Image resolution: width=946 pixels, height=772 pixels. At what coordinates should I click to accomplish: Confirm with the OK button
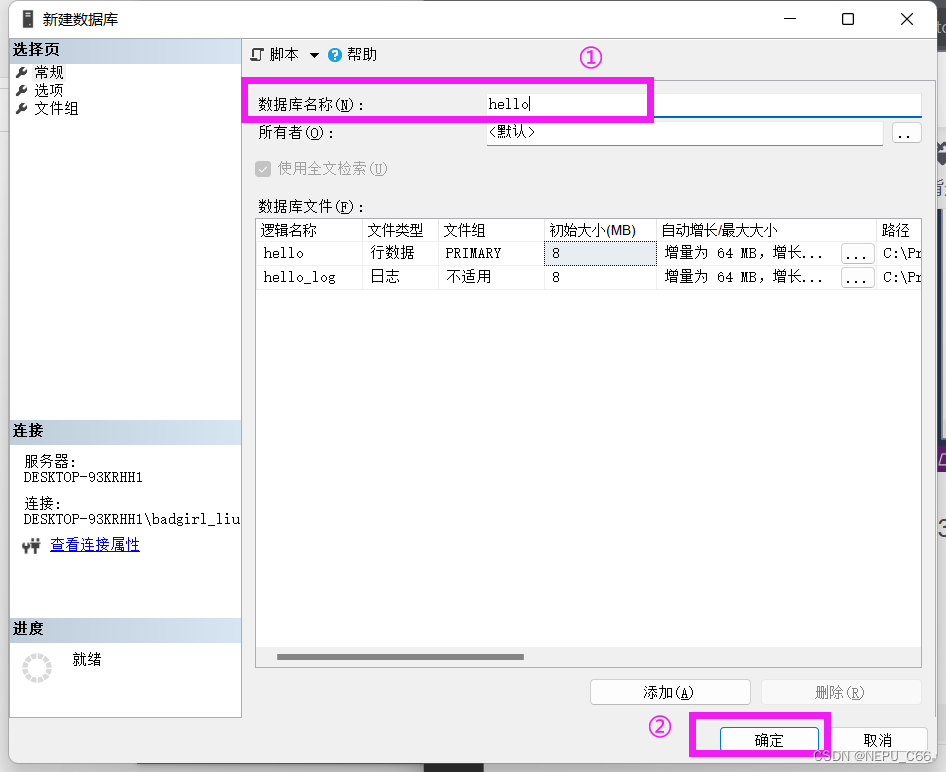point(769,740)
